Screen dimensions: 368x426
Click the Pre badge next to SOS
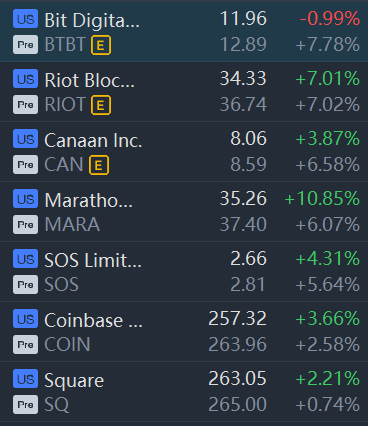click(25, 285)
